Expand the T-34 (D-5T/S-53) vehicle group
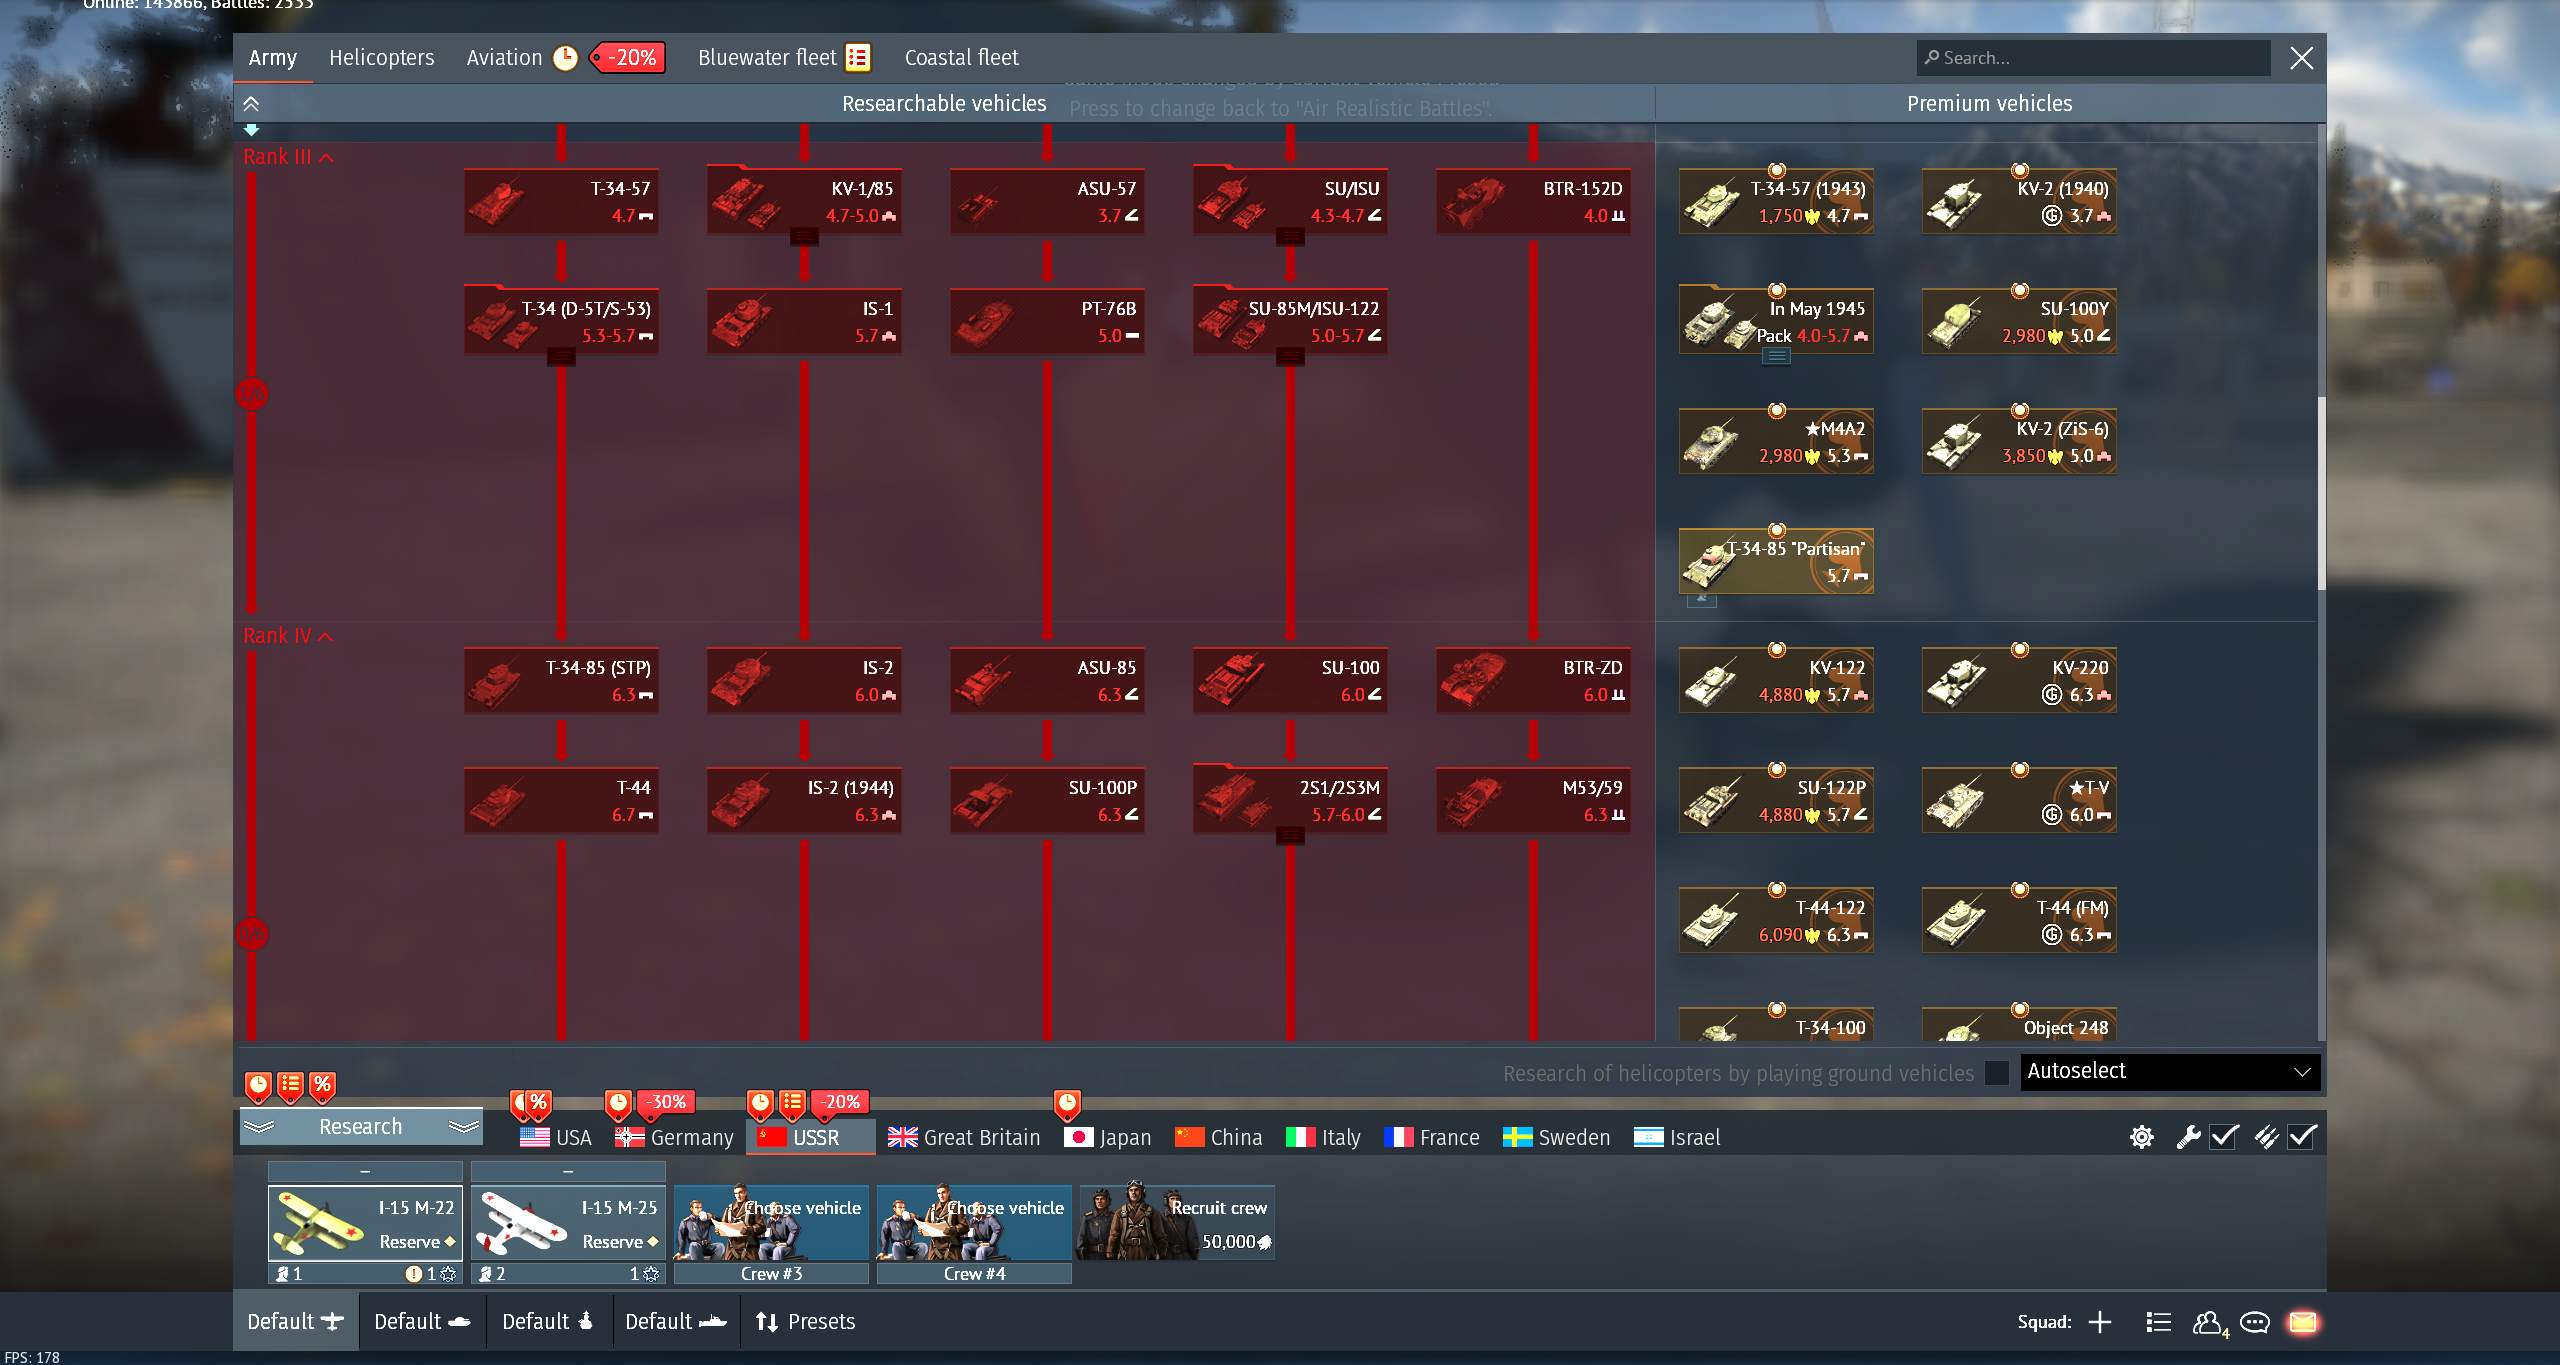The width and height of the screenshot is (2560, 1365). [x=561, y=357]
